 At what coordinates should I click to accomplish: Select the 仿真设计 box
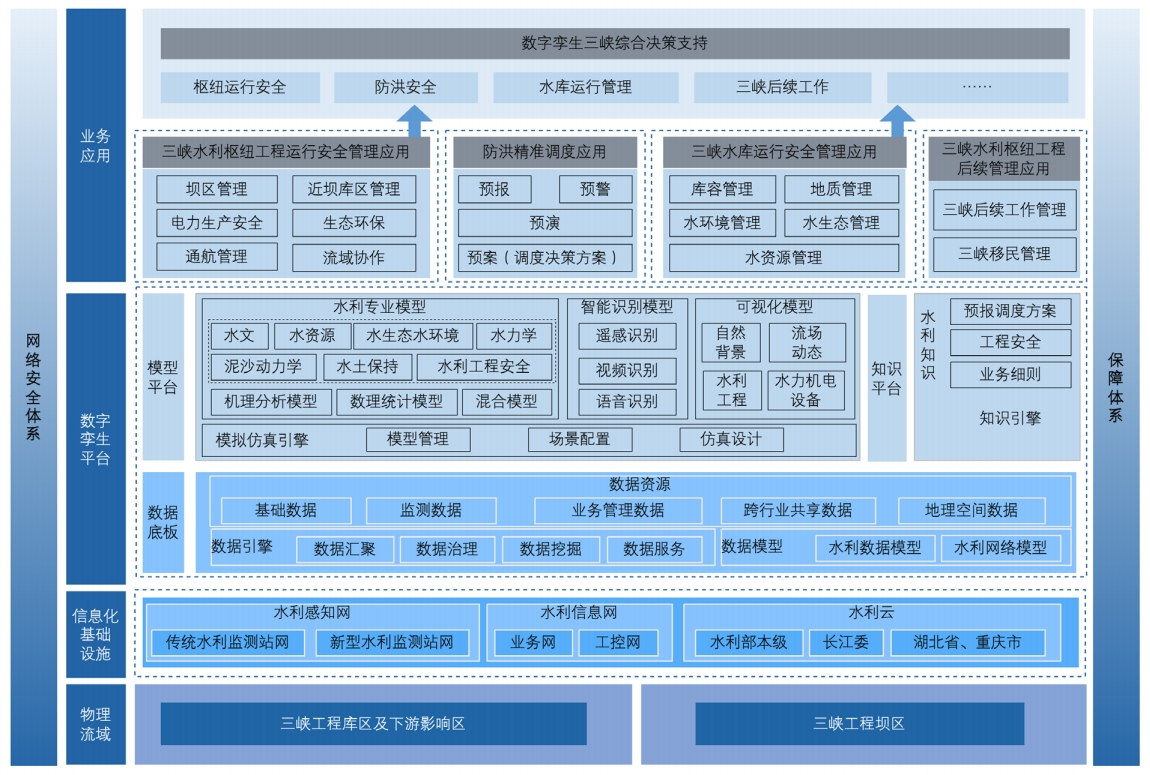click(731, 439)
